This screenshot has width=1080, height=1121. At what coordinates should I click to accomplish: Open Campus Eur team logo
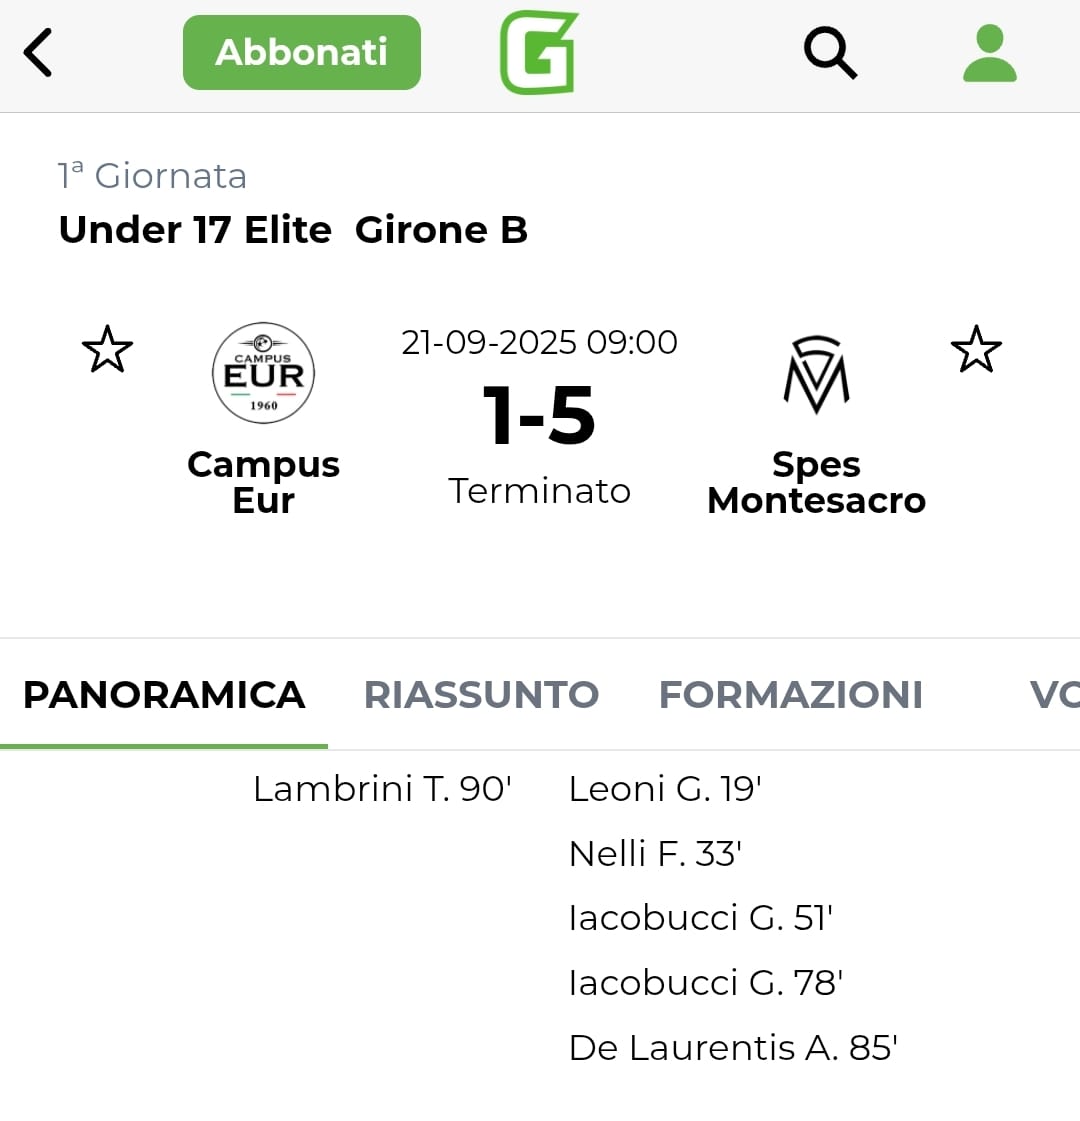coord(263,373)
